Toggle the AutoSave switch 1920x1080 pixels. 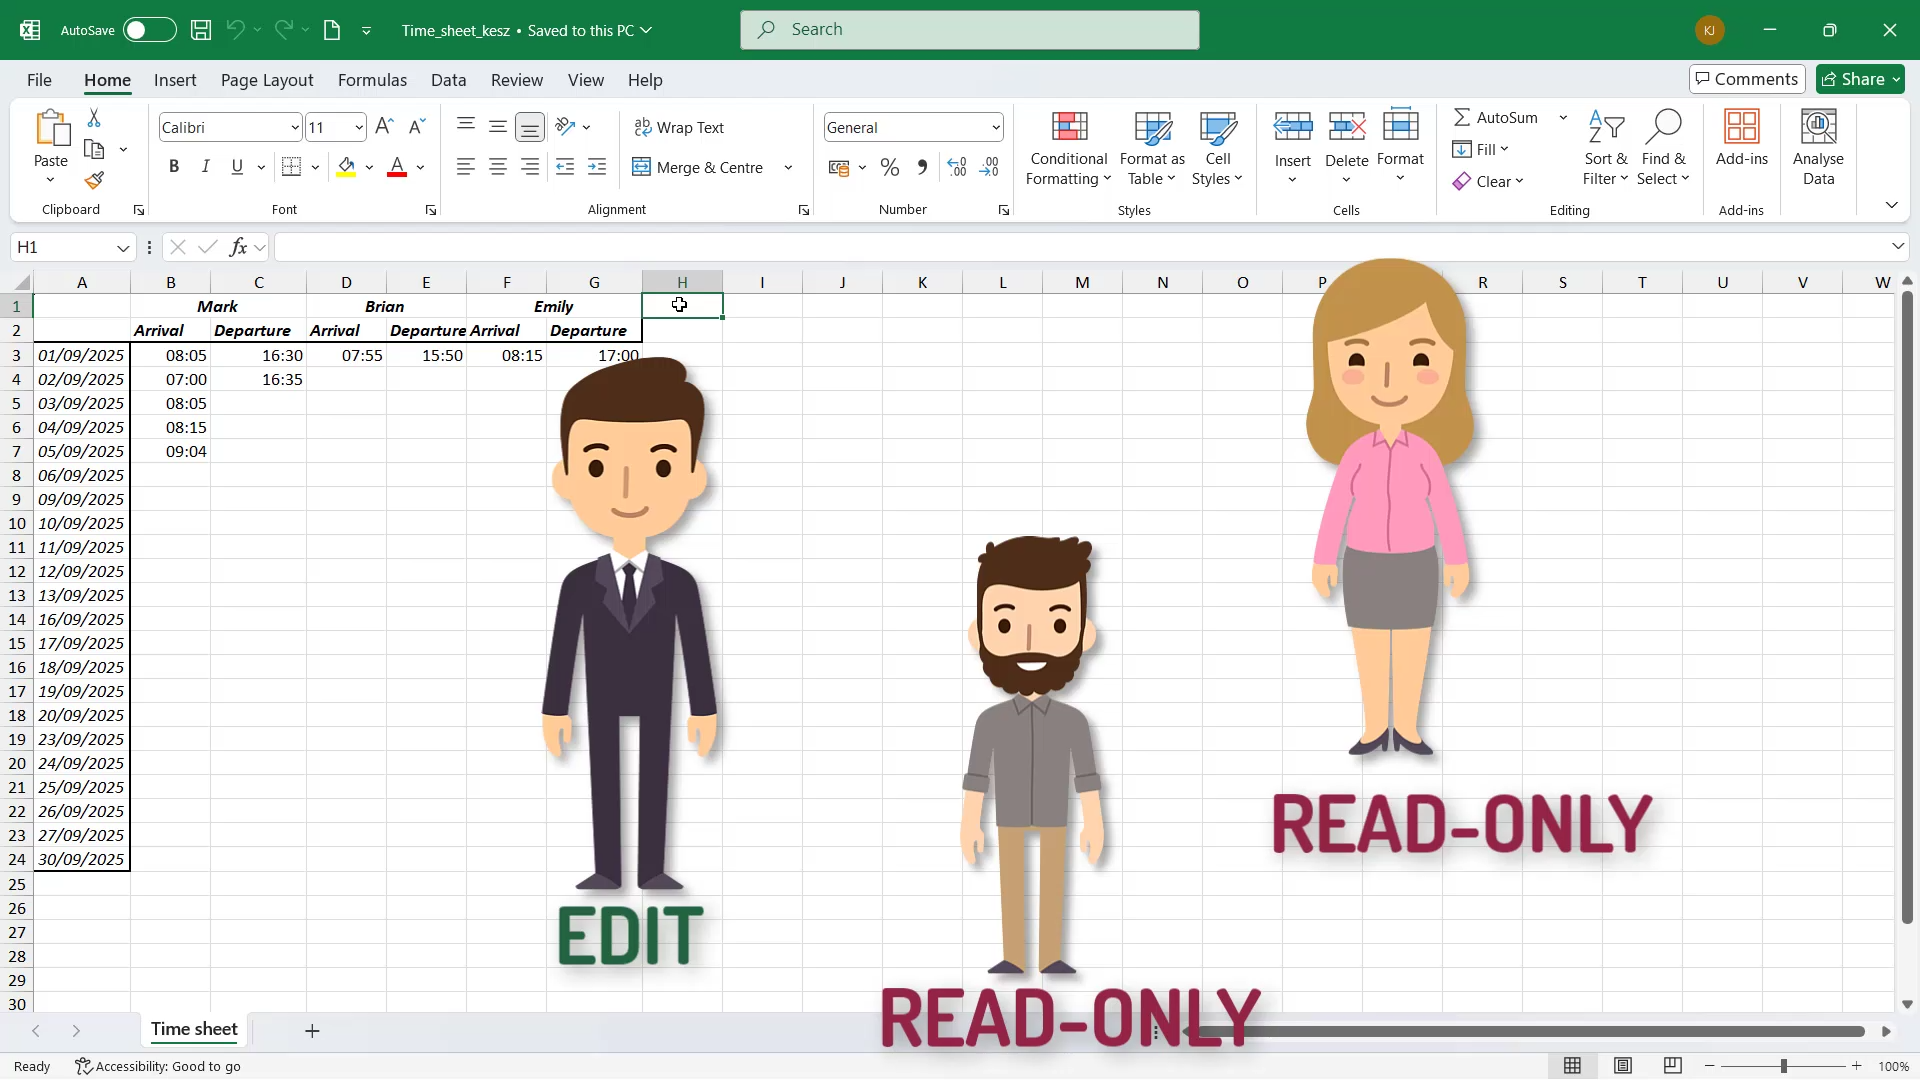click(149, 30)
